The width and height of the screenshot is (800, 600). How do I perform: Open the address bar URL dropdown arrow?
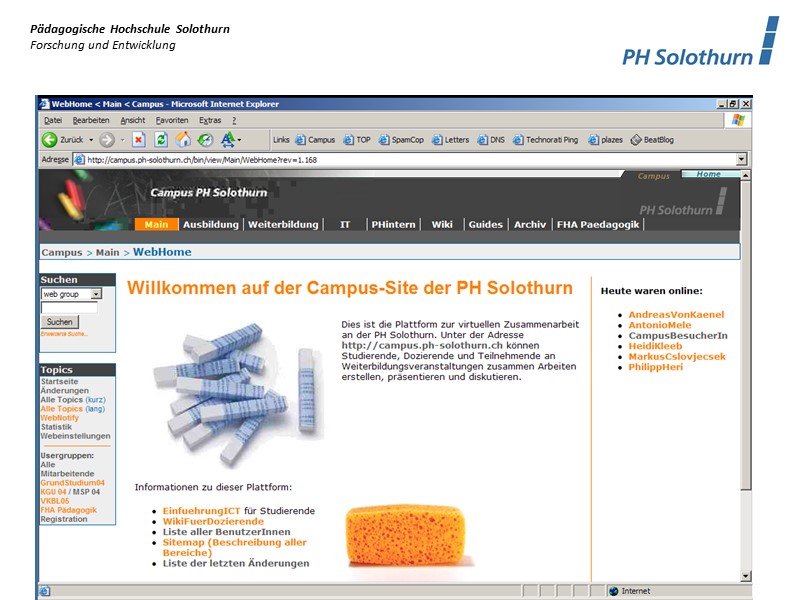(x=741, y=159)
